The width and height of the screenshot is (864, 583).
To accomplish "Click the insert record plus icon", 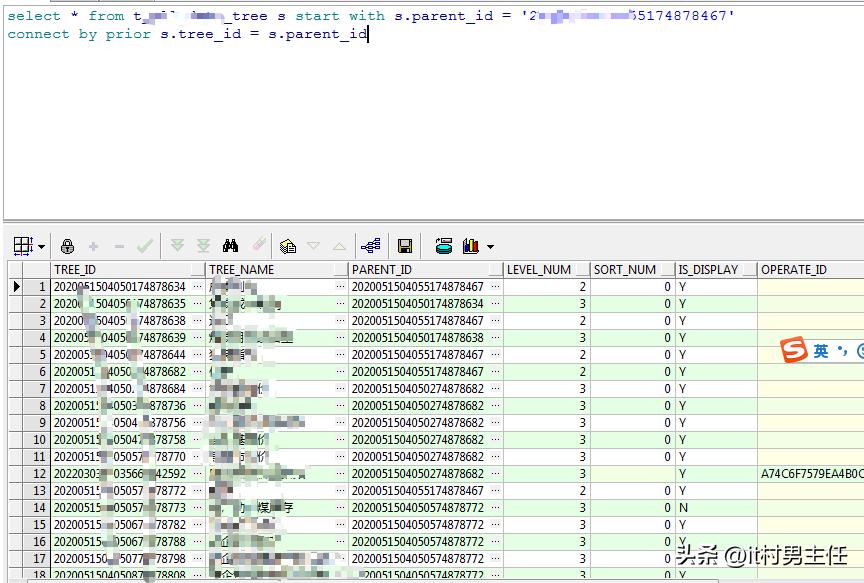I will [93, 246].
